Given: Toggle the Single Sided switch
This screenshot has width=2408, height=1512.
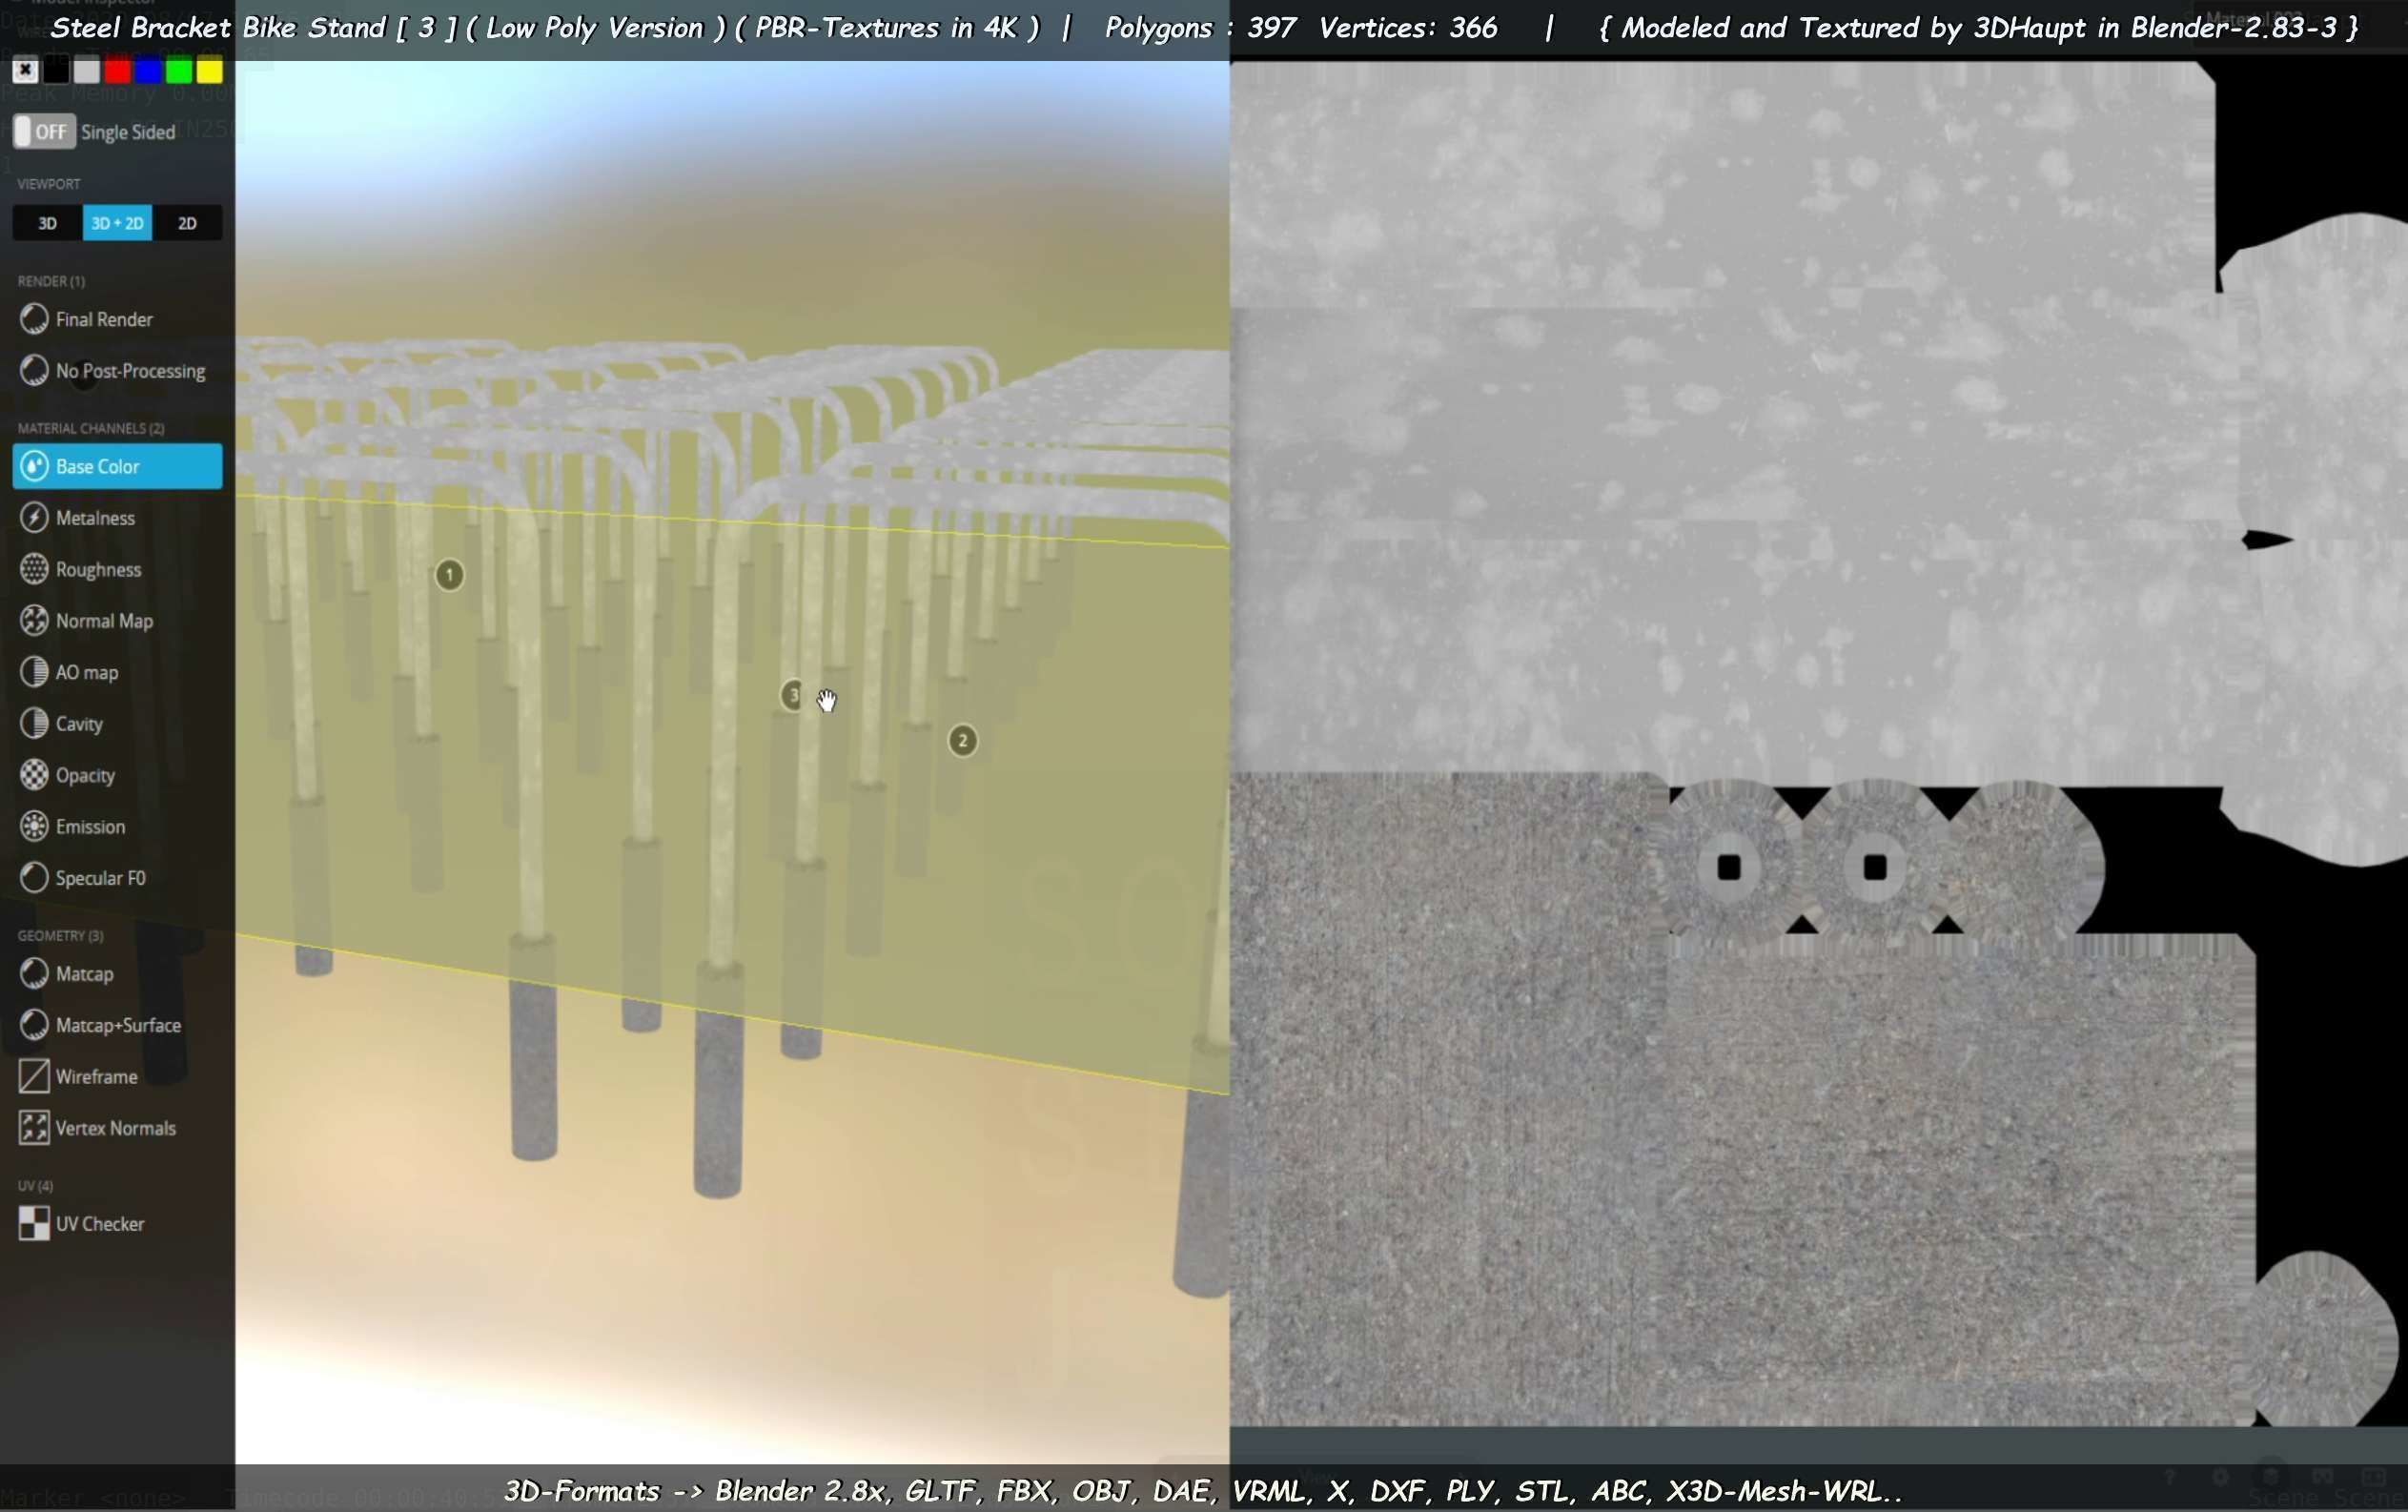Looking at the screenshot, I should click(x=44, y=132).
